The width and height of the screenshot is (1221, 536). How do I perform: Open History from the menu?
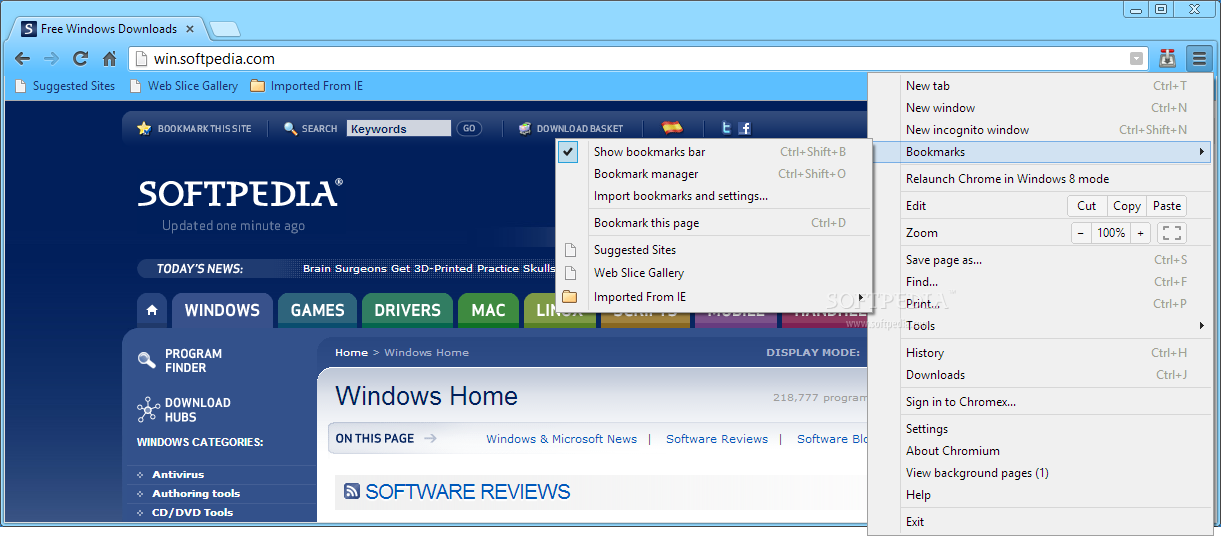(x=1039, y=353)
